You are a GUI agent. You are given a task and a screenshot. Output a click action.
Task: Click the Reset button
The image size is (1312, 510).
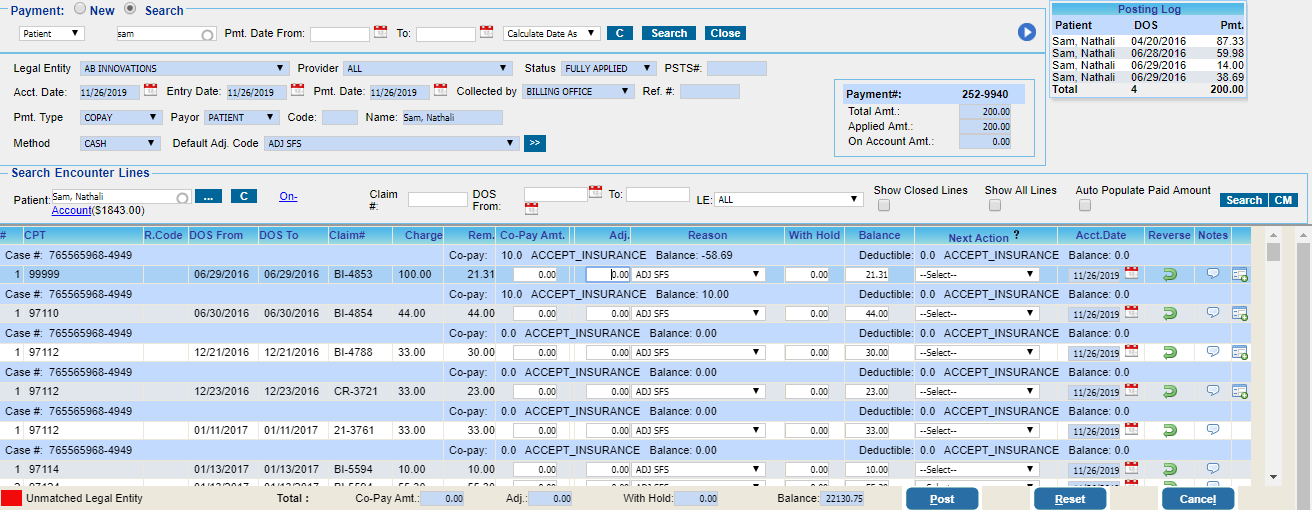tap(1070, 499)
